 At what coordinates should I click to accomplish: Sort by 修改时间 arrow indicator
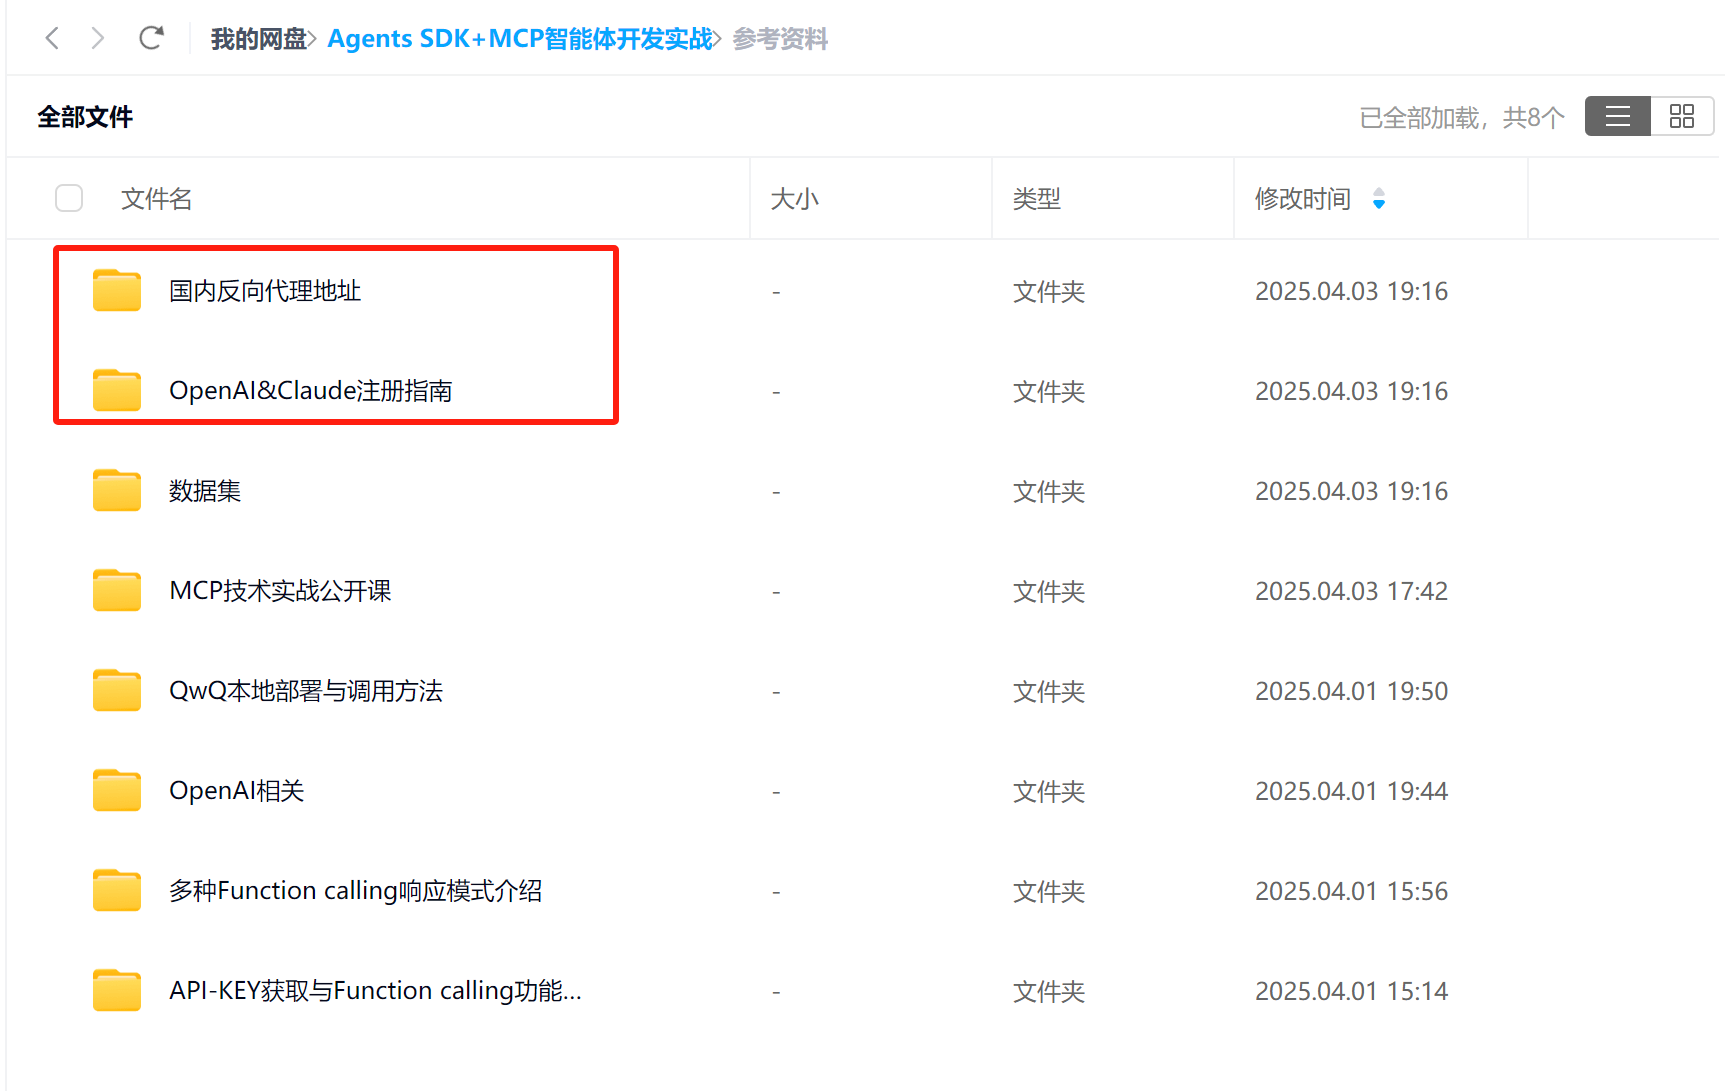point(1379,199)
